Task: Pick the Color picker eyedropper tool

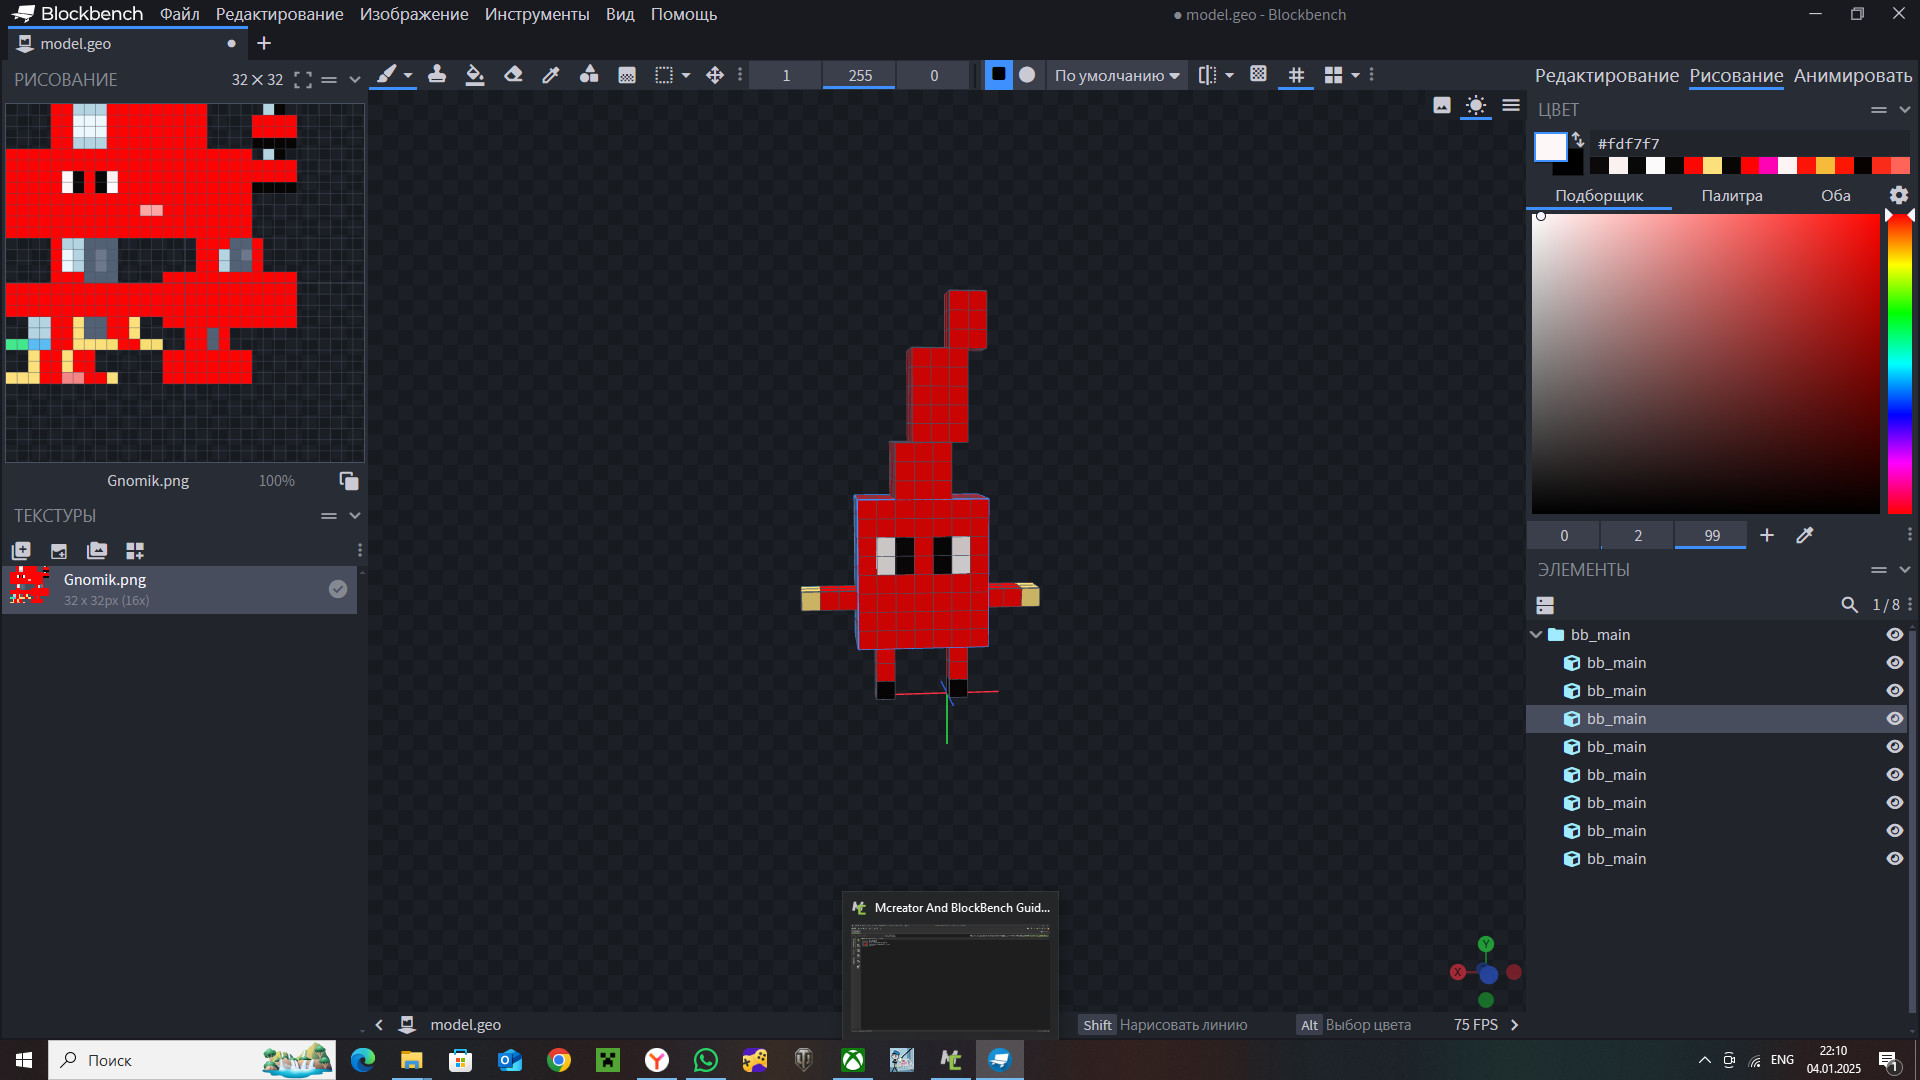Action: (551, 75)
